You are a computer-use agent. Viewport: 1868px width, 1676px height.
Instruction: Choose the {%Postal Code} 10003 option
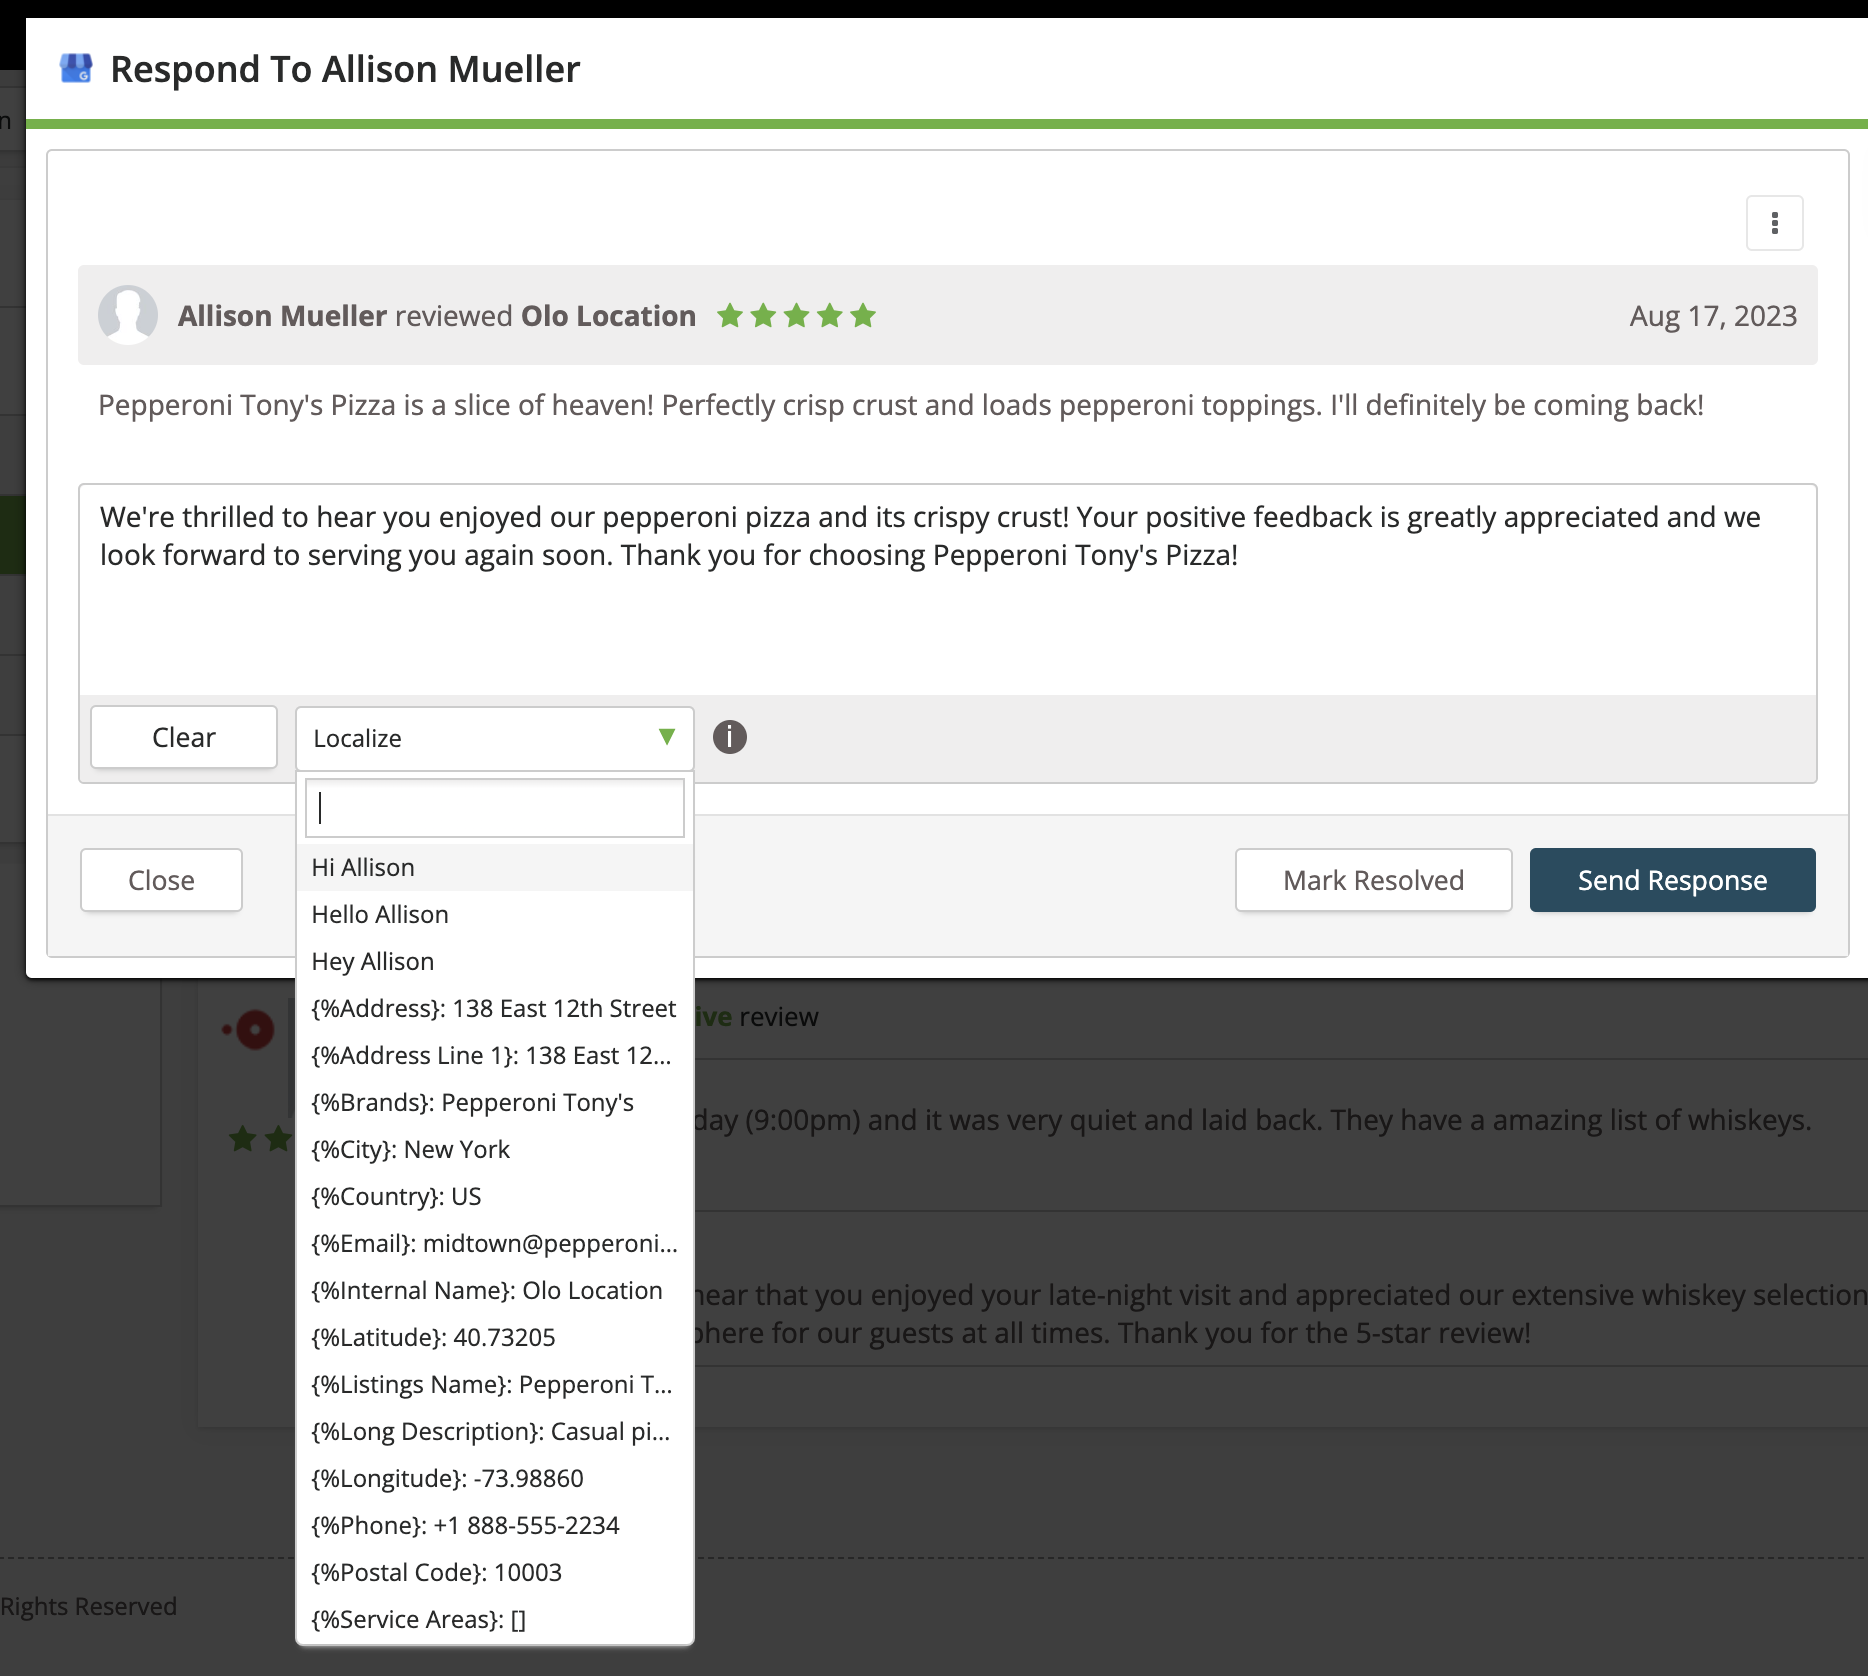[x=495, y=1572]
